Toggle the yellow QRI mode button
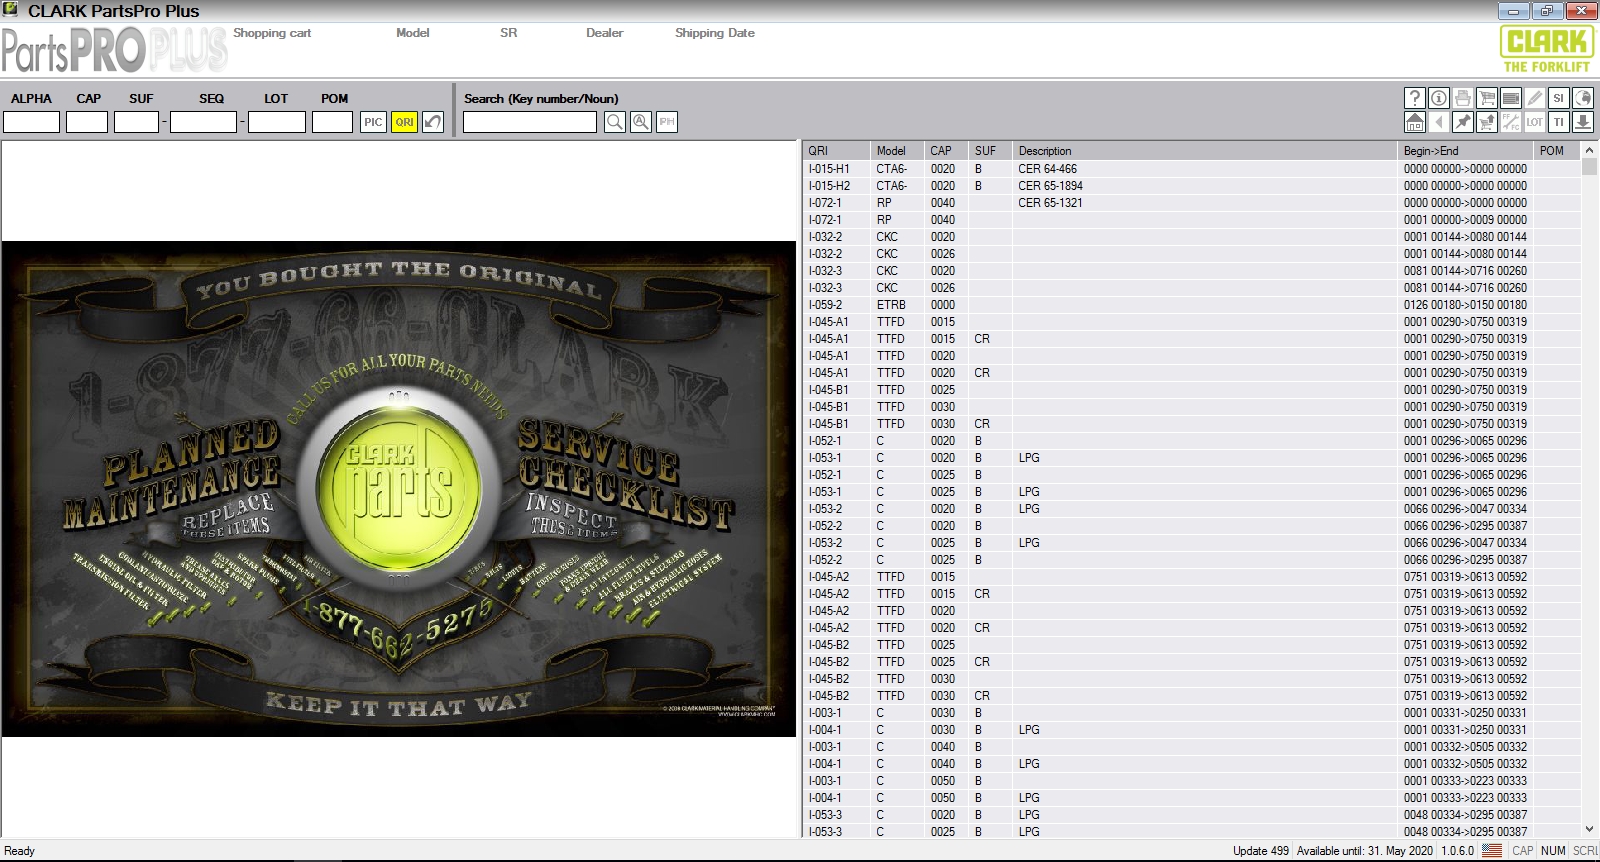 tap(404, 122)
